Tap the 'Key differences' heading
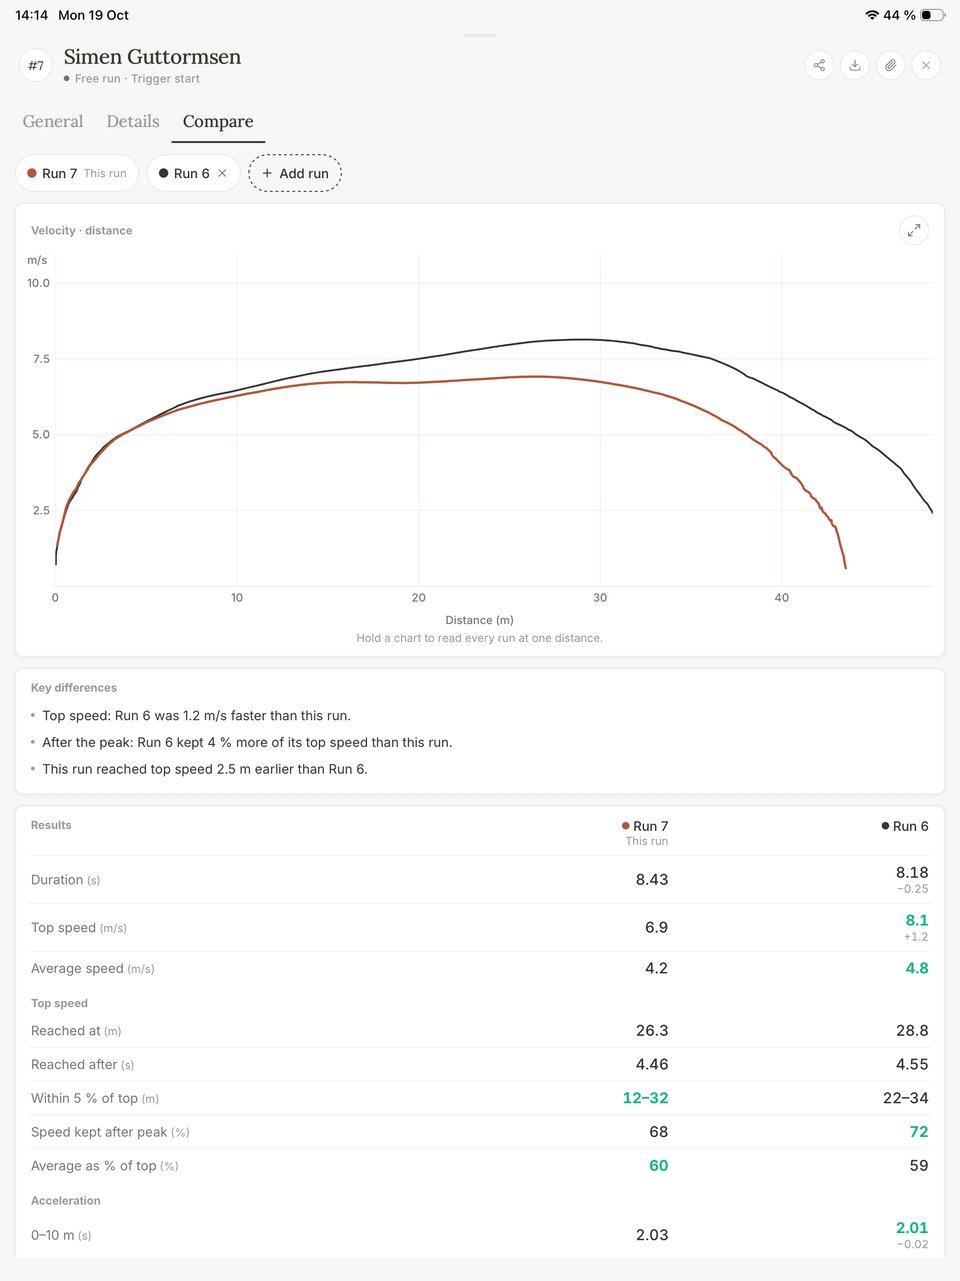 point(74,688)
